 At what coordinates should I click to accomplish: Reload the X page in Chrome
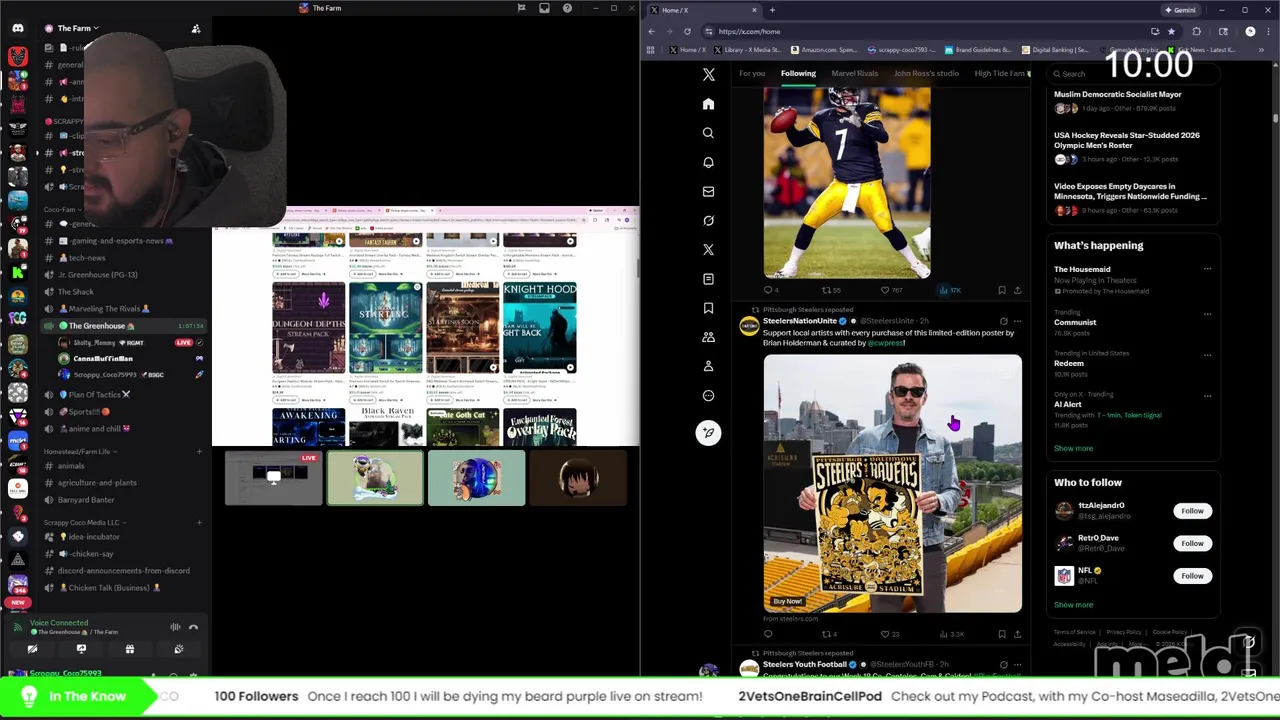click(x=687, y=31)
